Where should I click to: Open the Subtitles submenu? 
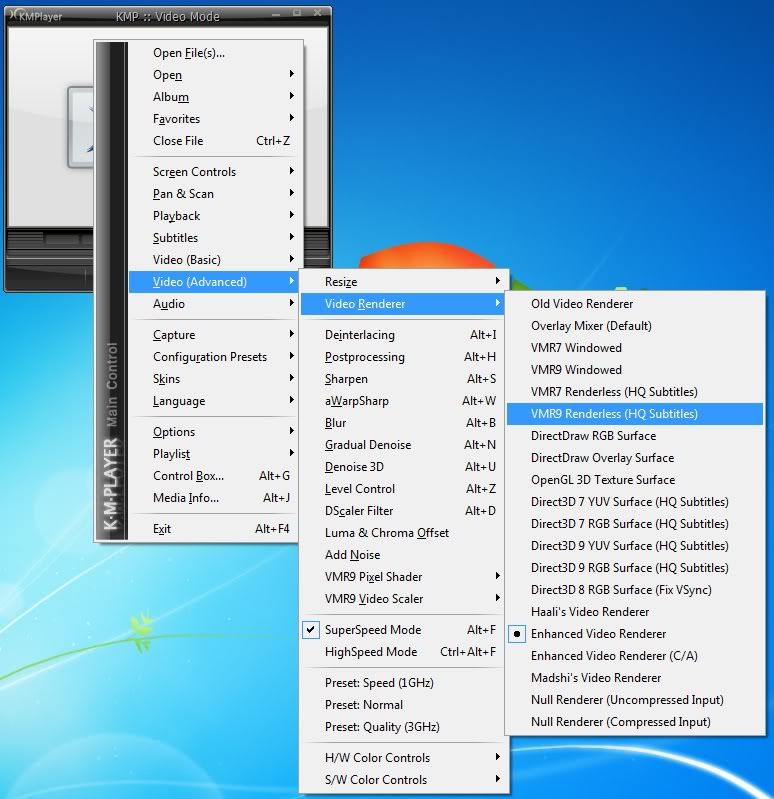213,237
